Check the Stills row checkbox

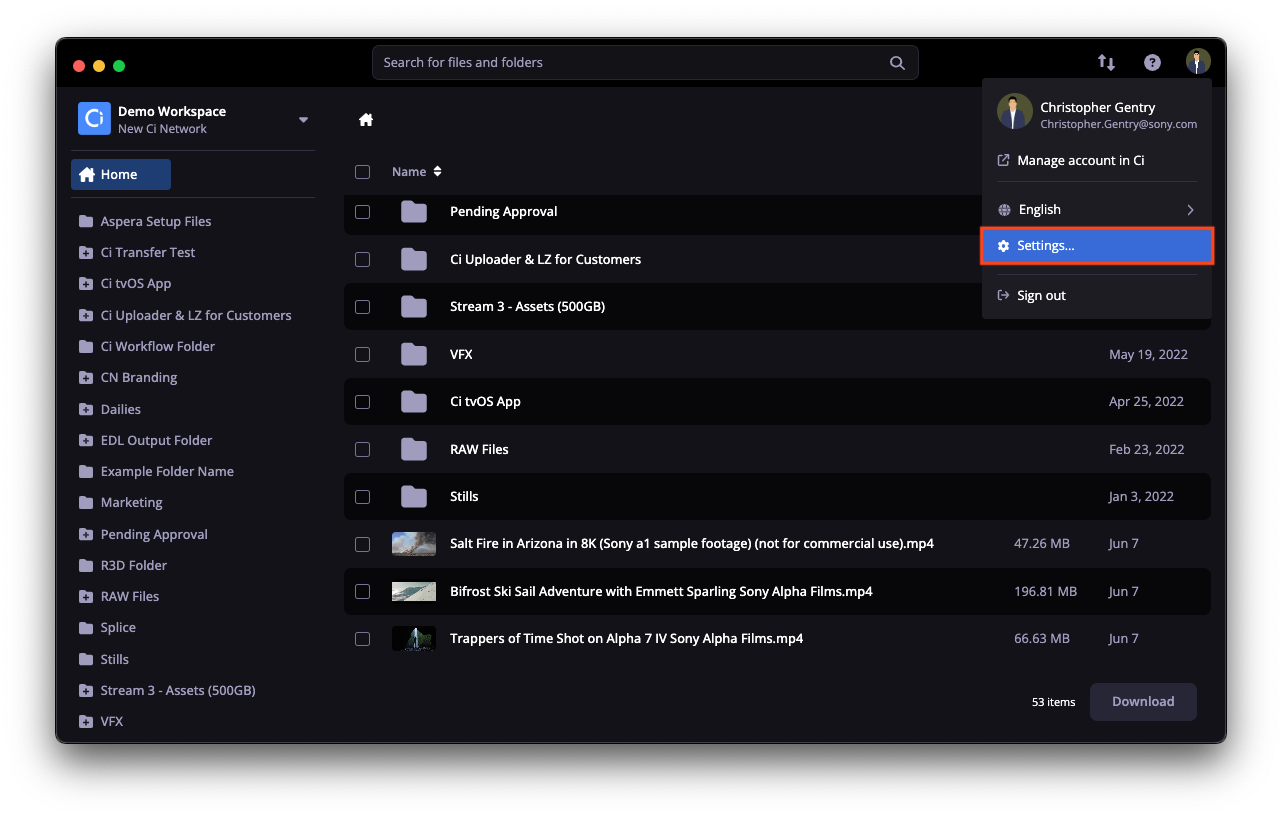coord(362,496)
